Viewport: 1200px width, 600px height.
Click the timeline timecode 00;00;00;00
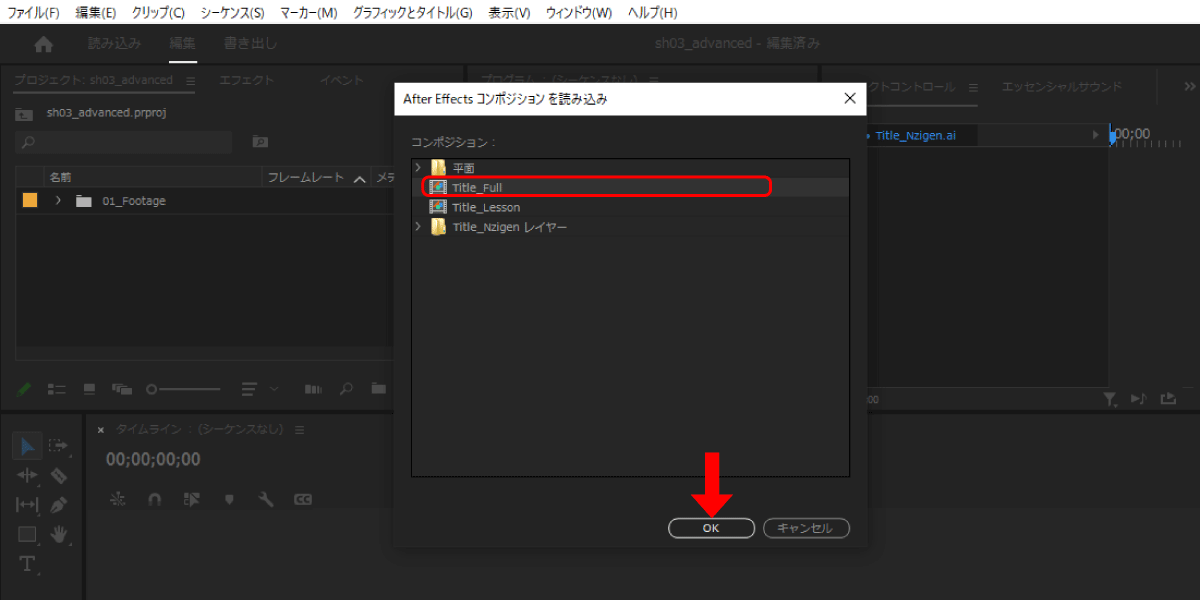point(153,459)
